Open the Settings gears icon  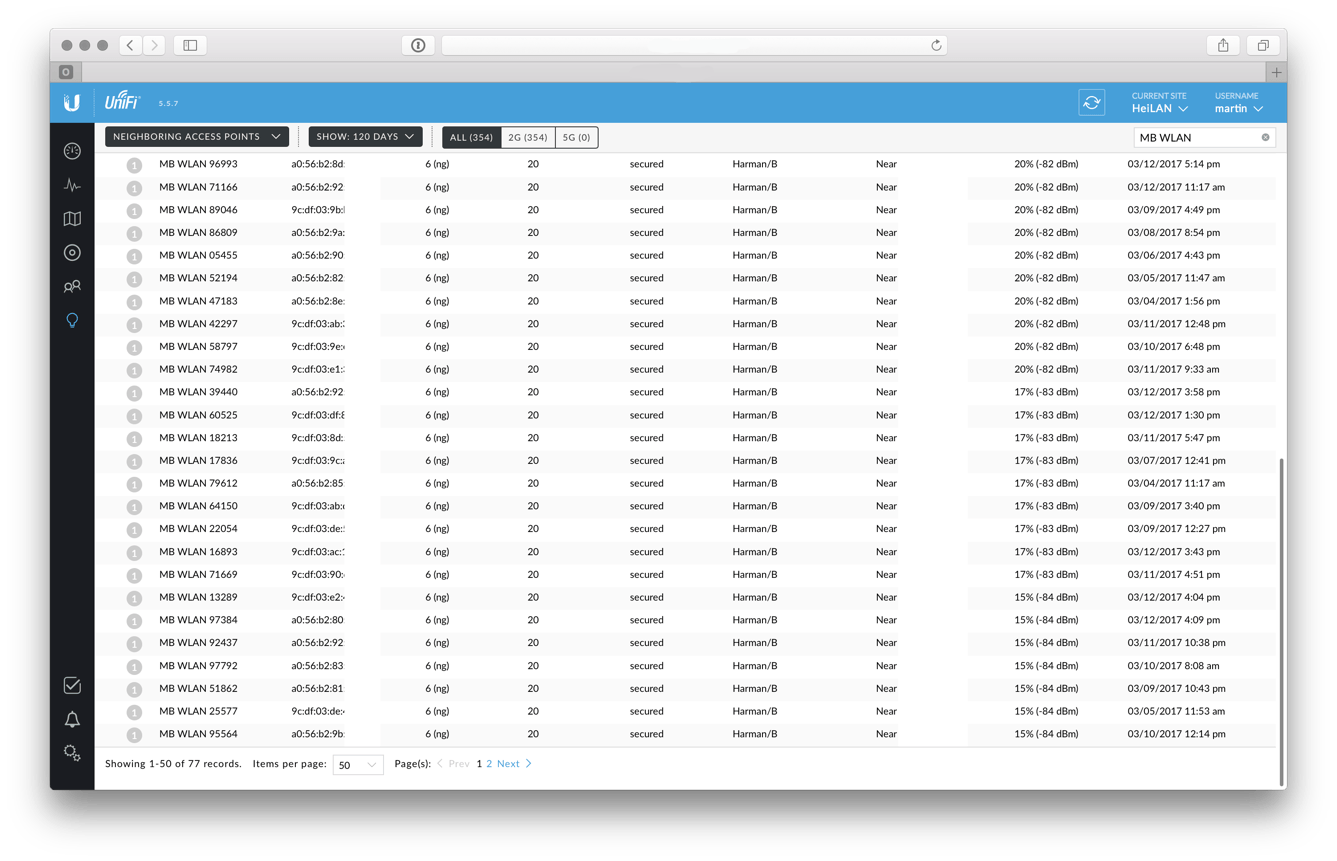(x=72, y=753)
